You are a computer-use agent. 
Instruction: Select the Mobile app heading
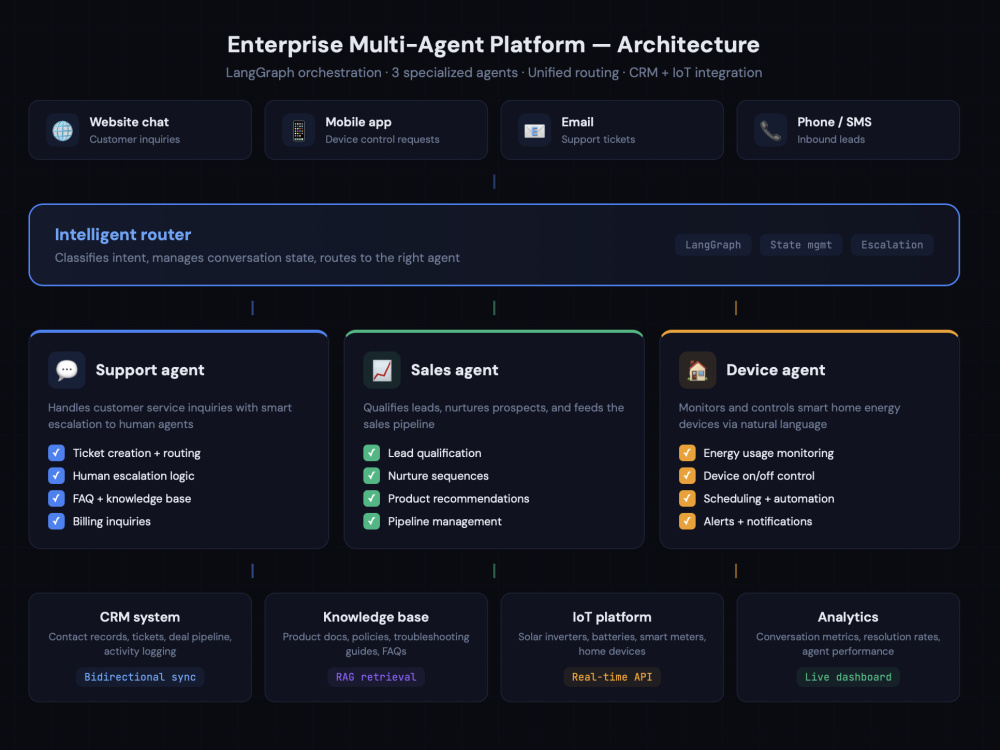click(358, 122)
